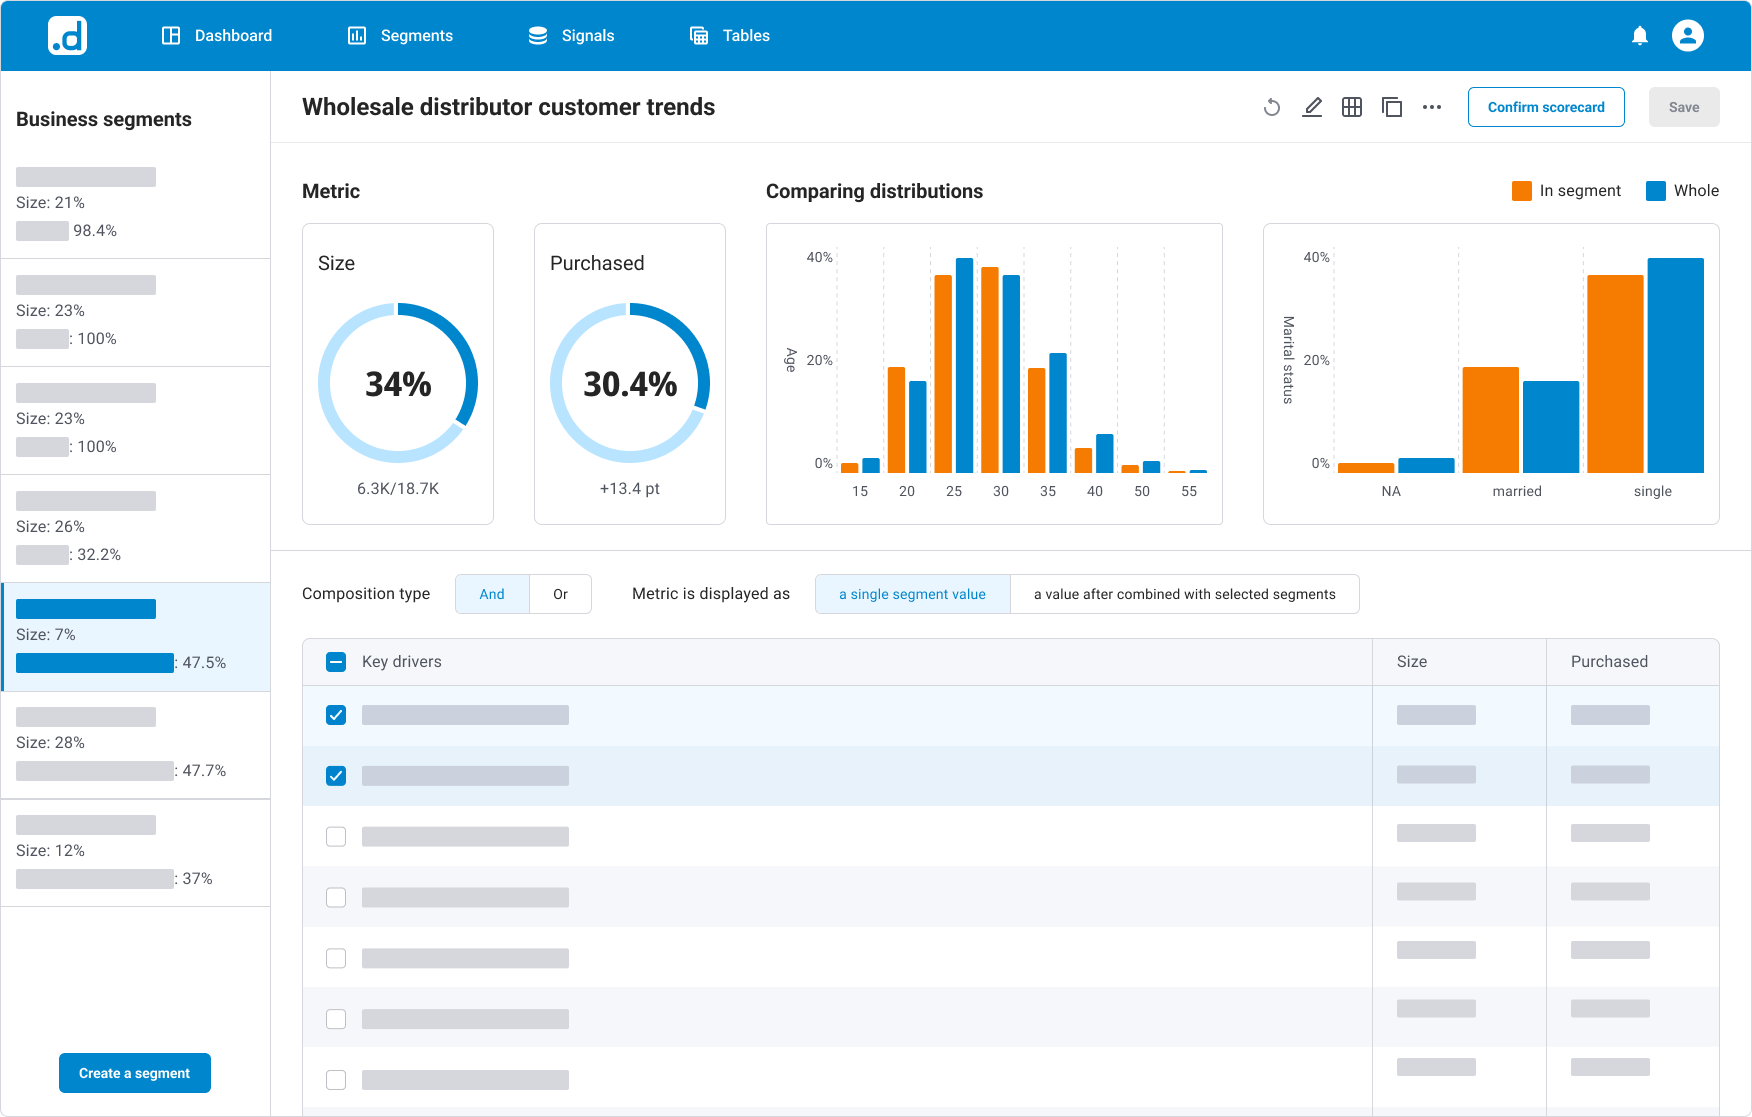The image size is (1752, 1117).
Task: Click the Age chart axis label
Action: (x=790, y=360)
